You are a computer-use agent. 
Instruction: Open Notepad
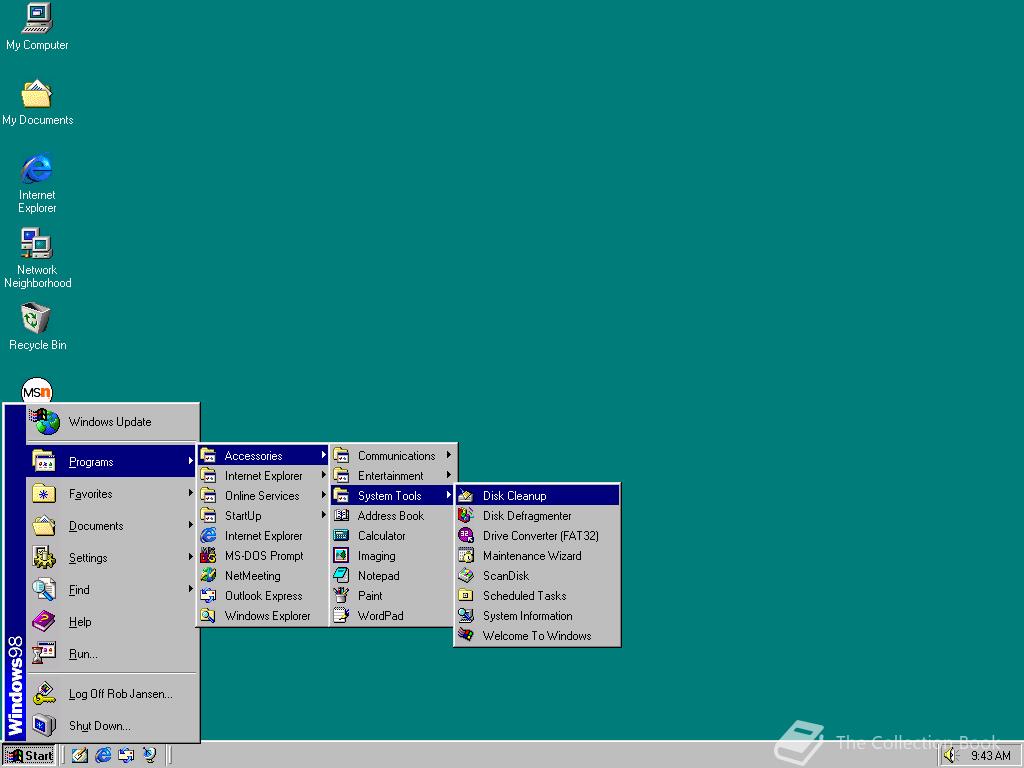coord(392,576)
